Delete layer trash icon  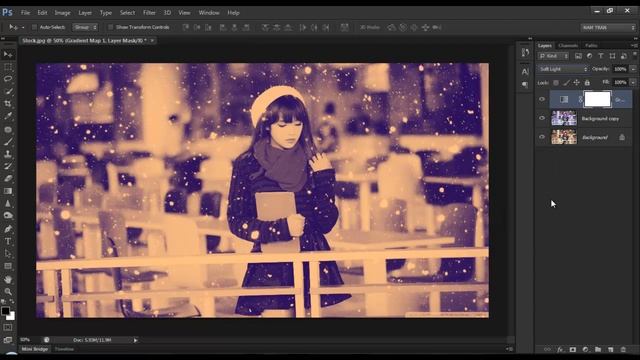click(623, 349)
